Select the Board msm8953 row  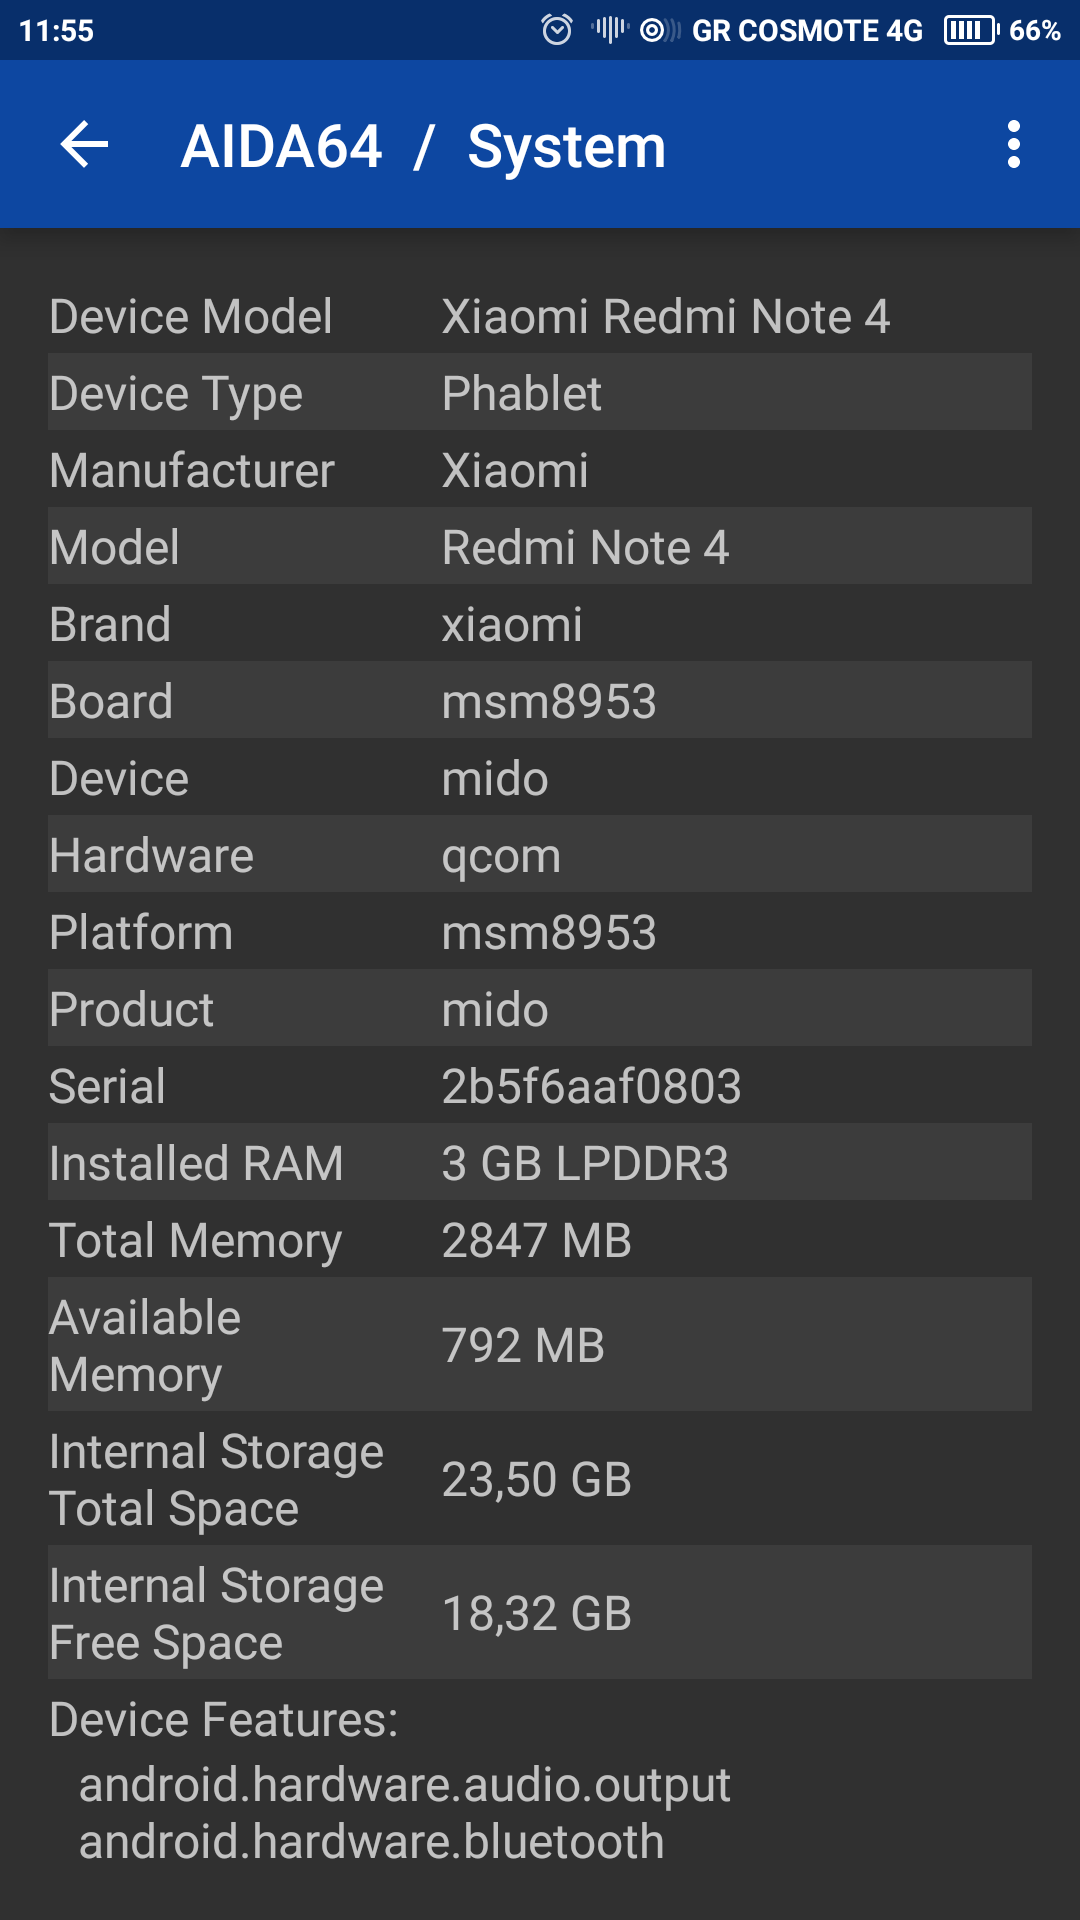[540, 701]
